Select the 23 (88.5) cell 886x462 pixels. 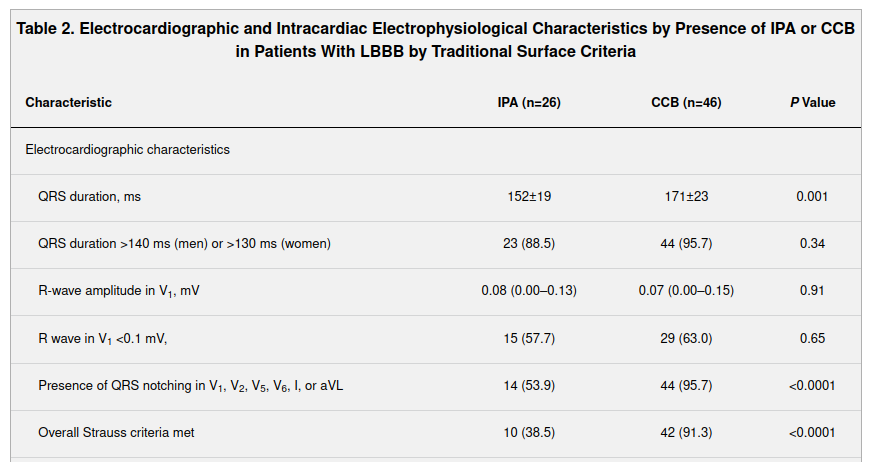point(529,244)
